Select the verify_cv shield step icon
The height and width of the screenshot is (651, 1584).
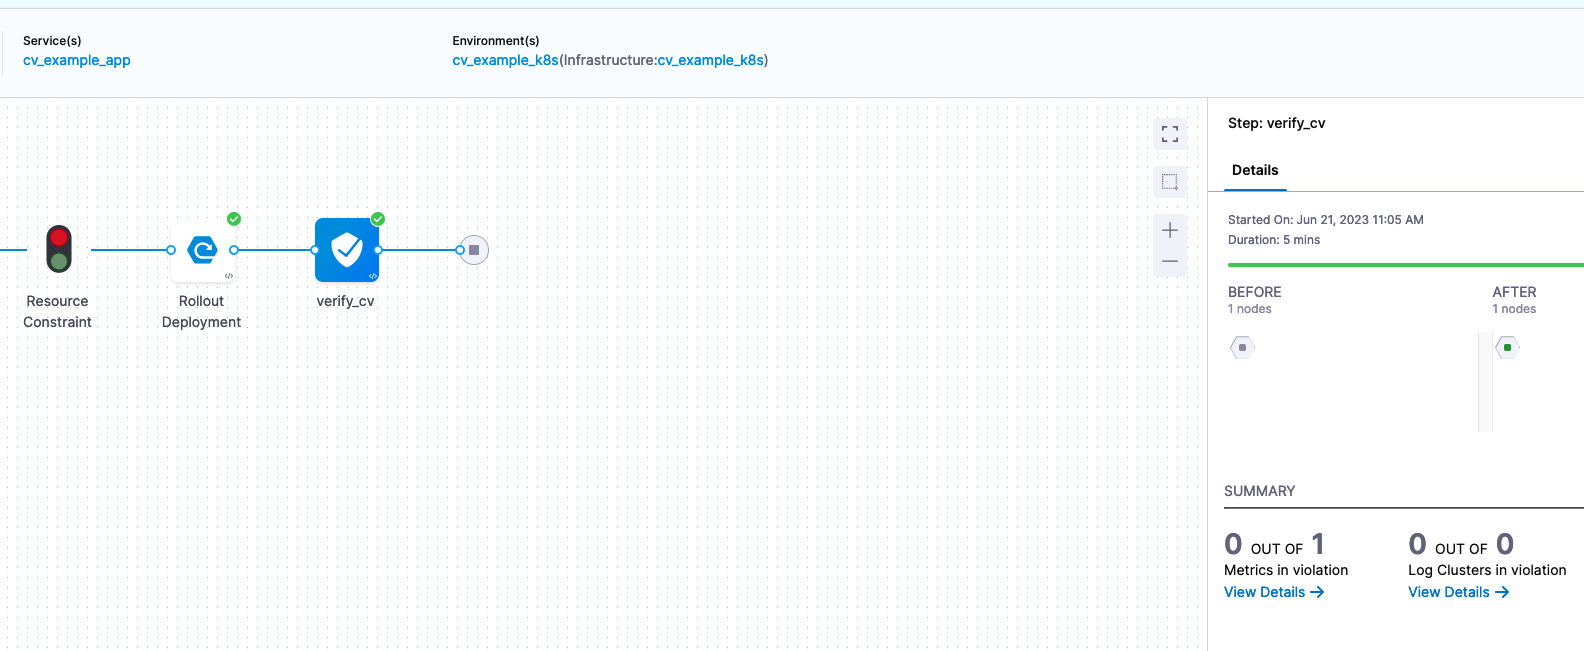(346, 250)
